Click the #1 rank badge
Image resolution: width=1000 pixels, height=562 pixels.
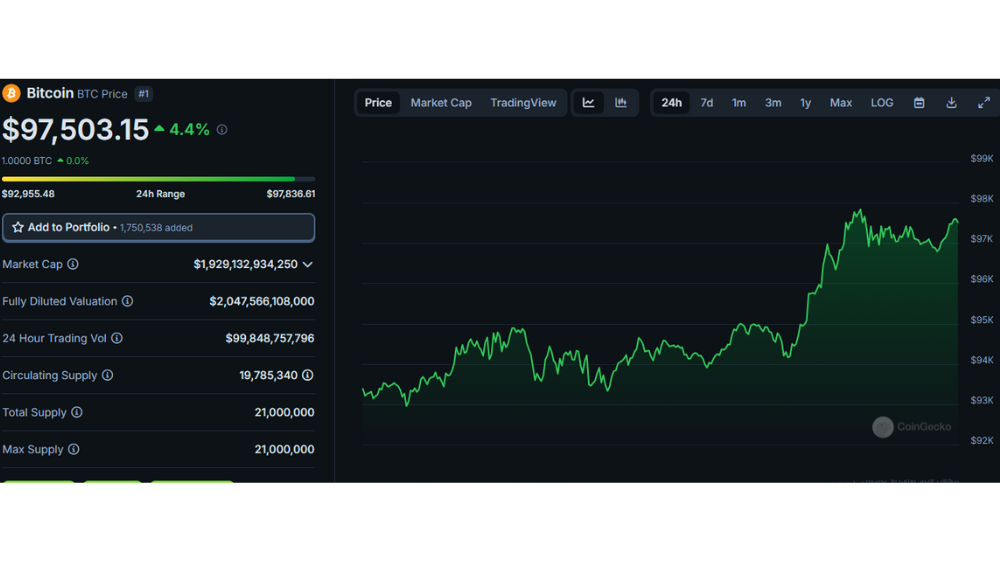pyautogui.click(x=143, y=94)
